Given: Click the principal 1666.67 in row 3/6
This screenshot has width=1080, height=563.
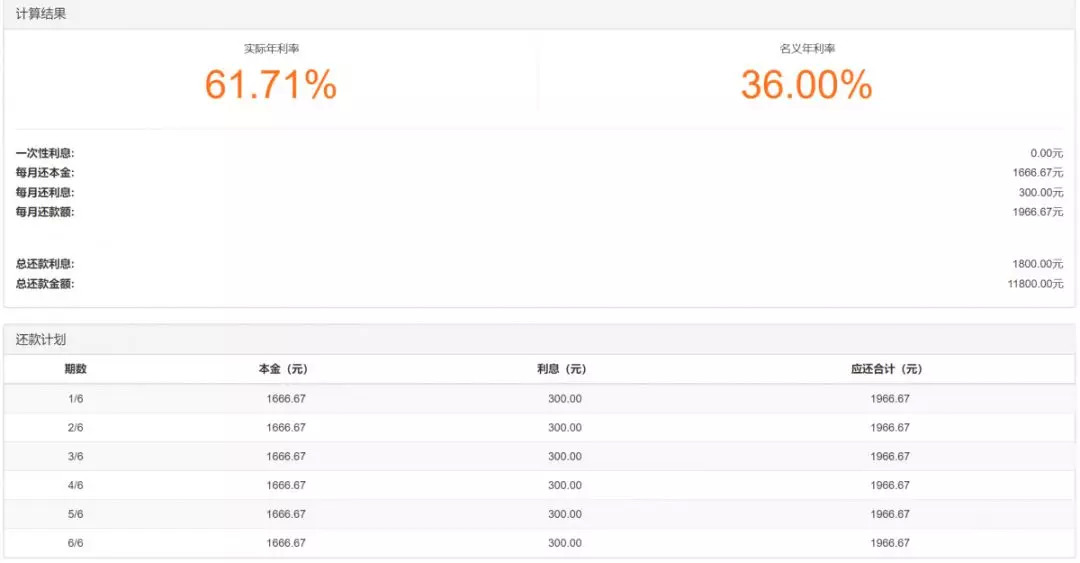Looking at the screenshot, I should 286,457.
